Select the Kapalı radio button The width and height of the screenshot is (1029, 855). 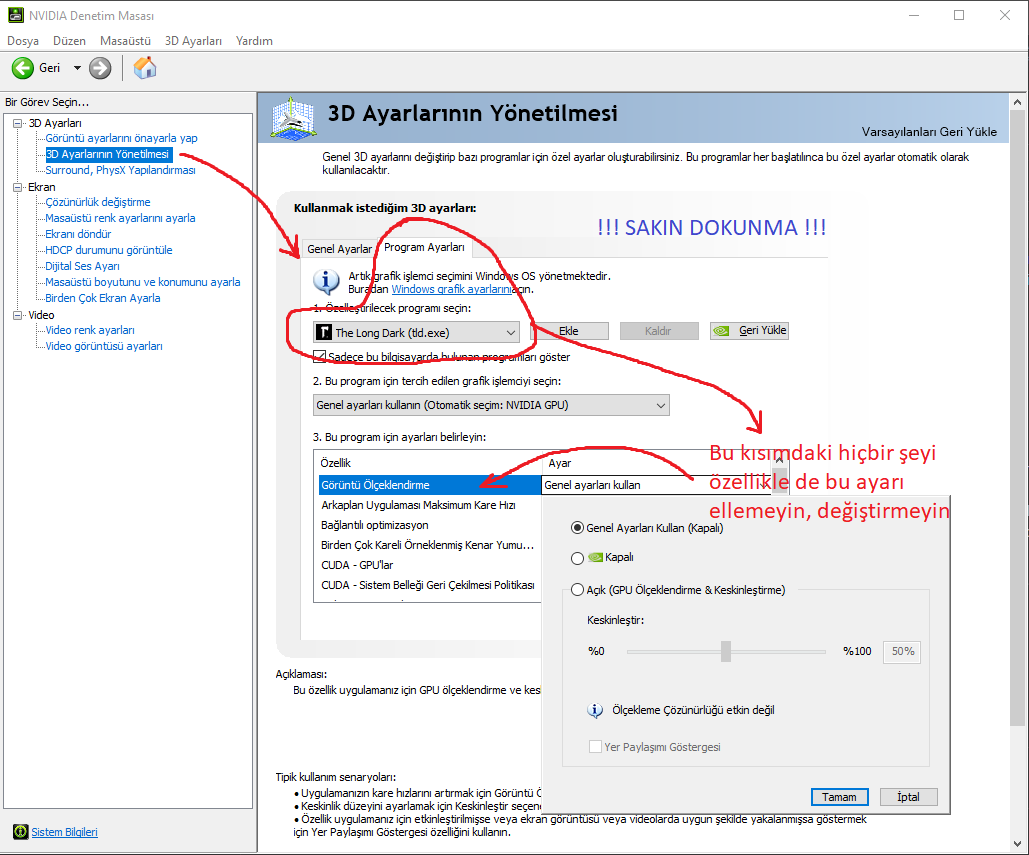tap(578, 558)
